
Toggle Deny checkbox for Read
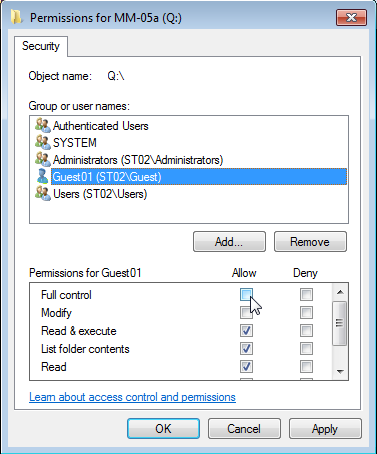pos(306,367)
